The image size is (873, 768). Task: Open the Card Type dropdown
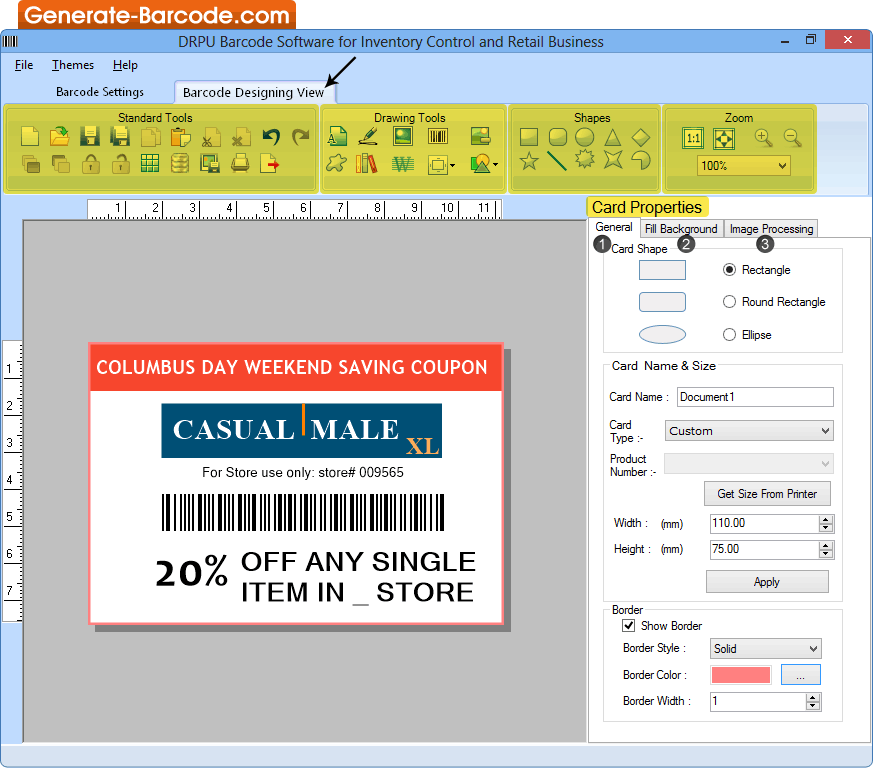tap(825, 431)
